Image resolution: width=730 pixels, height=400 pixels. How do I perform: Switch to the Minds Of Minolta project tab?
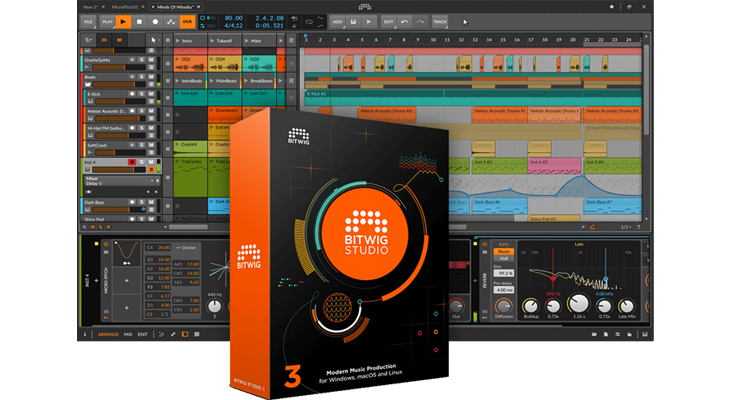point(175,7)
